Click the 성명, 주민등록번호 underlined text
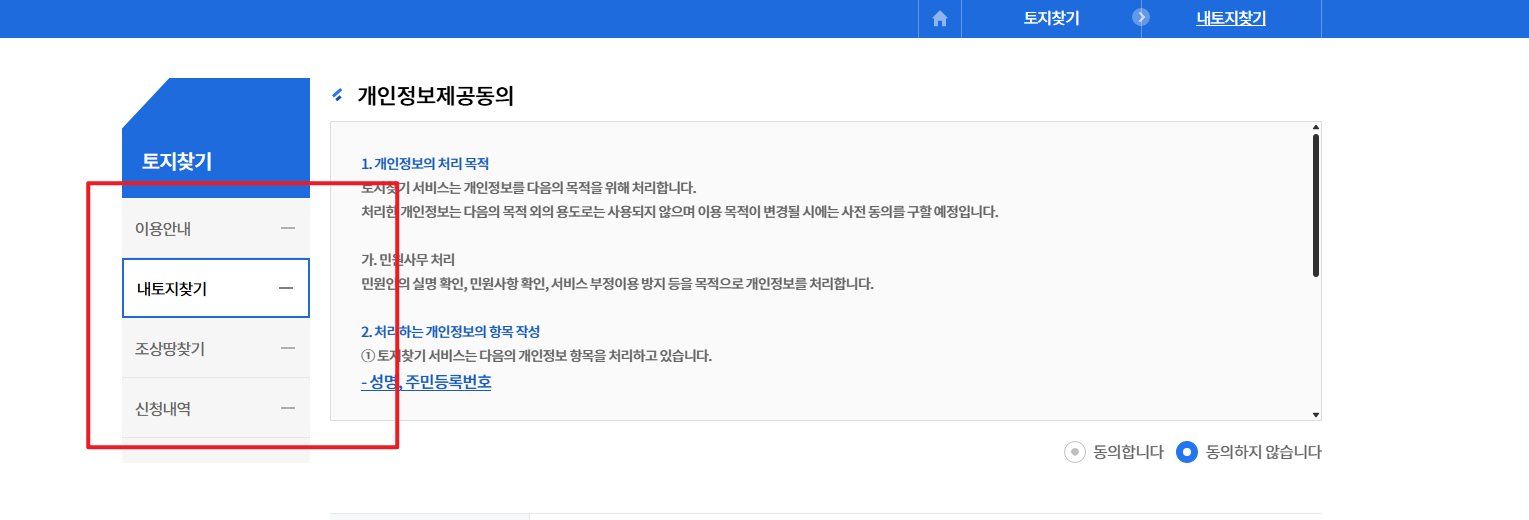The height and width of the screenshot is (520, 1529). point(426,382)
